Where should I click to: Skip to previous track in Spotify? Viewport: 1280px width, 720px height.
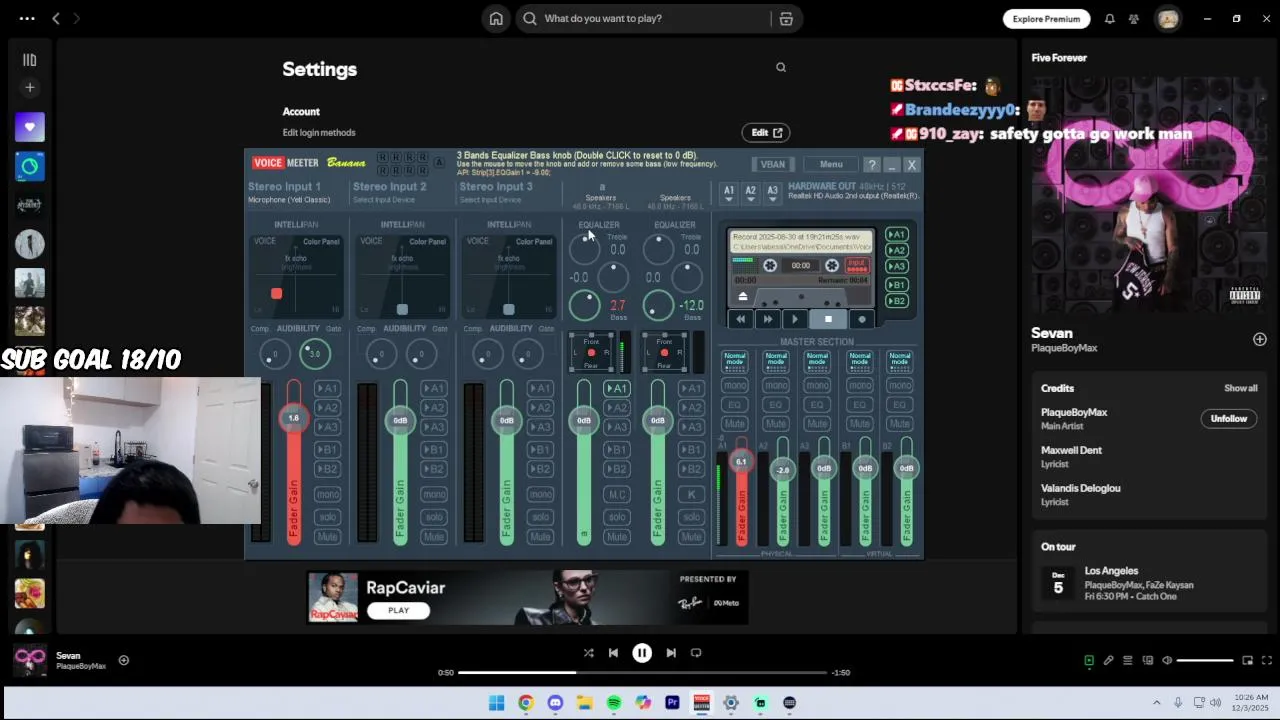[x=613, y=653]
